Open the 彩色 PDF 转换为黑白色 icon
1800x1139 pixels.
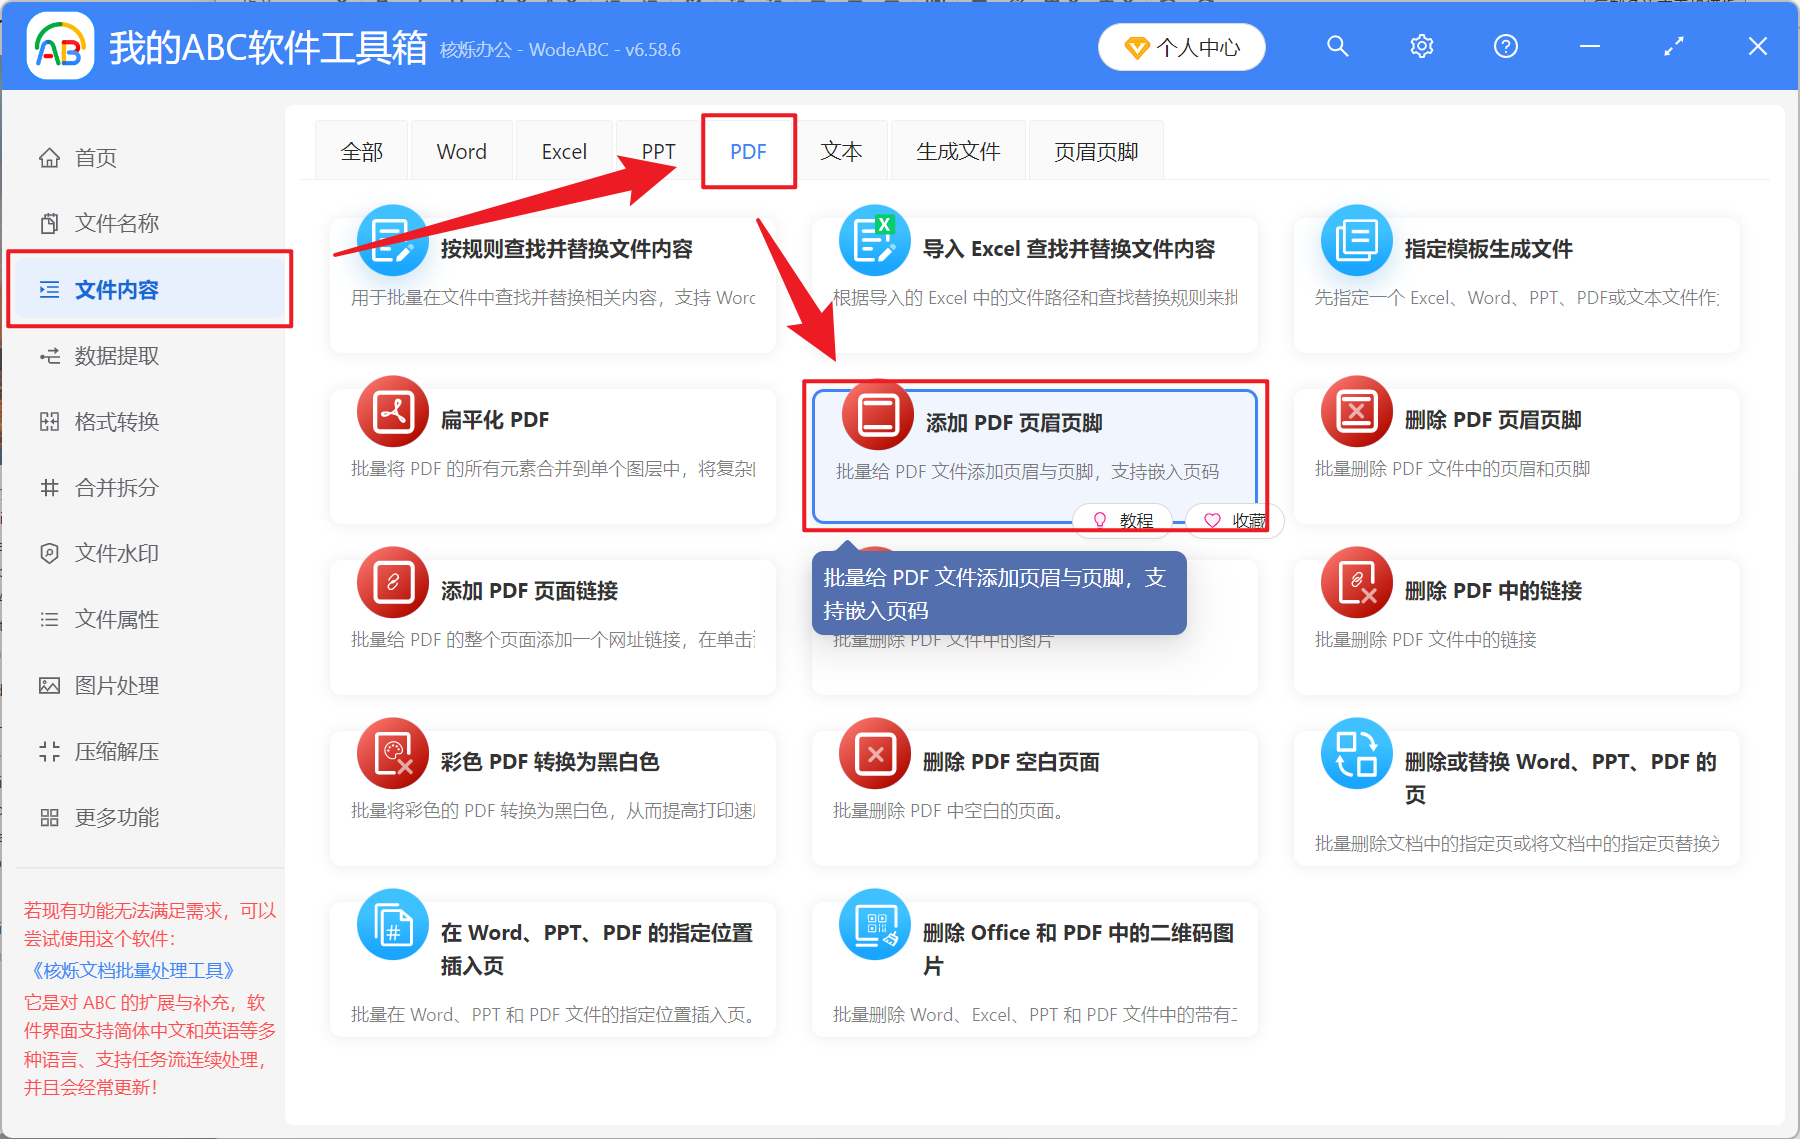[392, 753]
